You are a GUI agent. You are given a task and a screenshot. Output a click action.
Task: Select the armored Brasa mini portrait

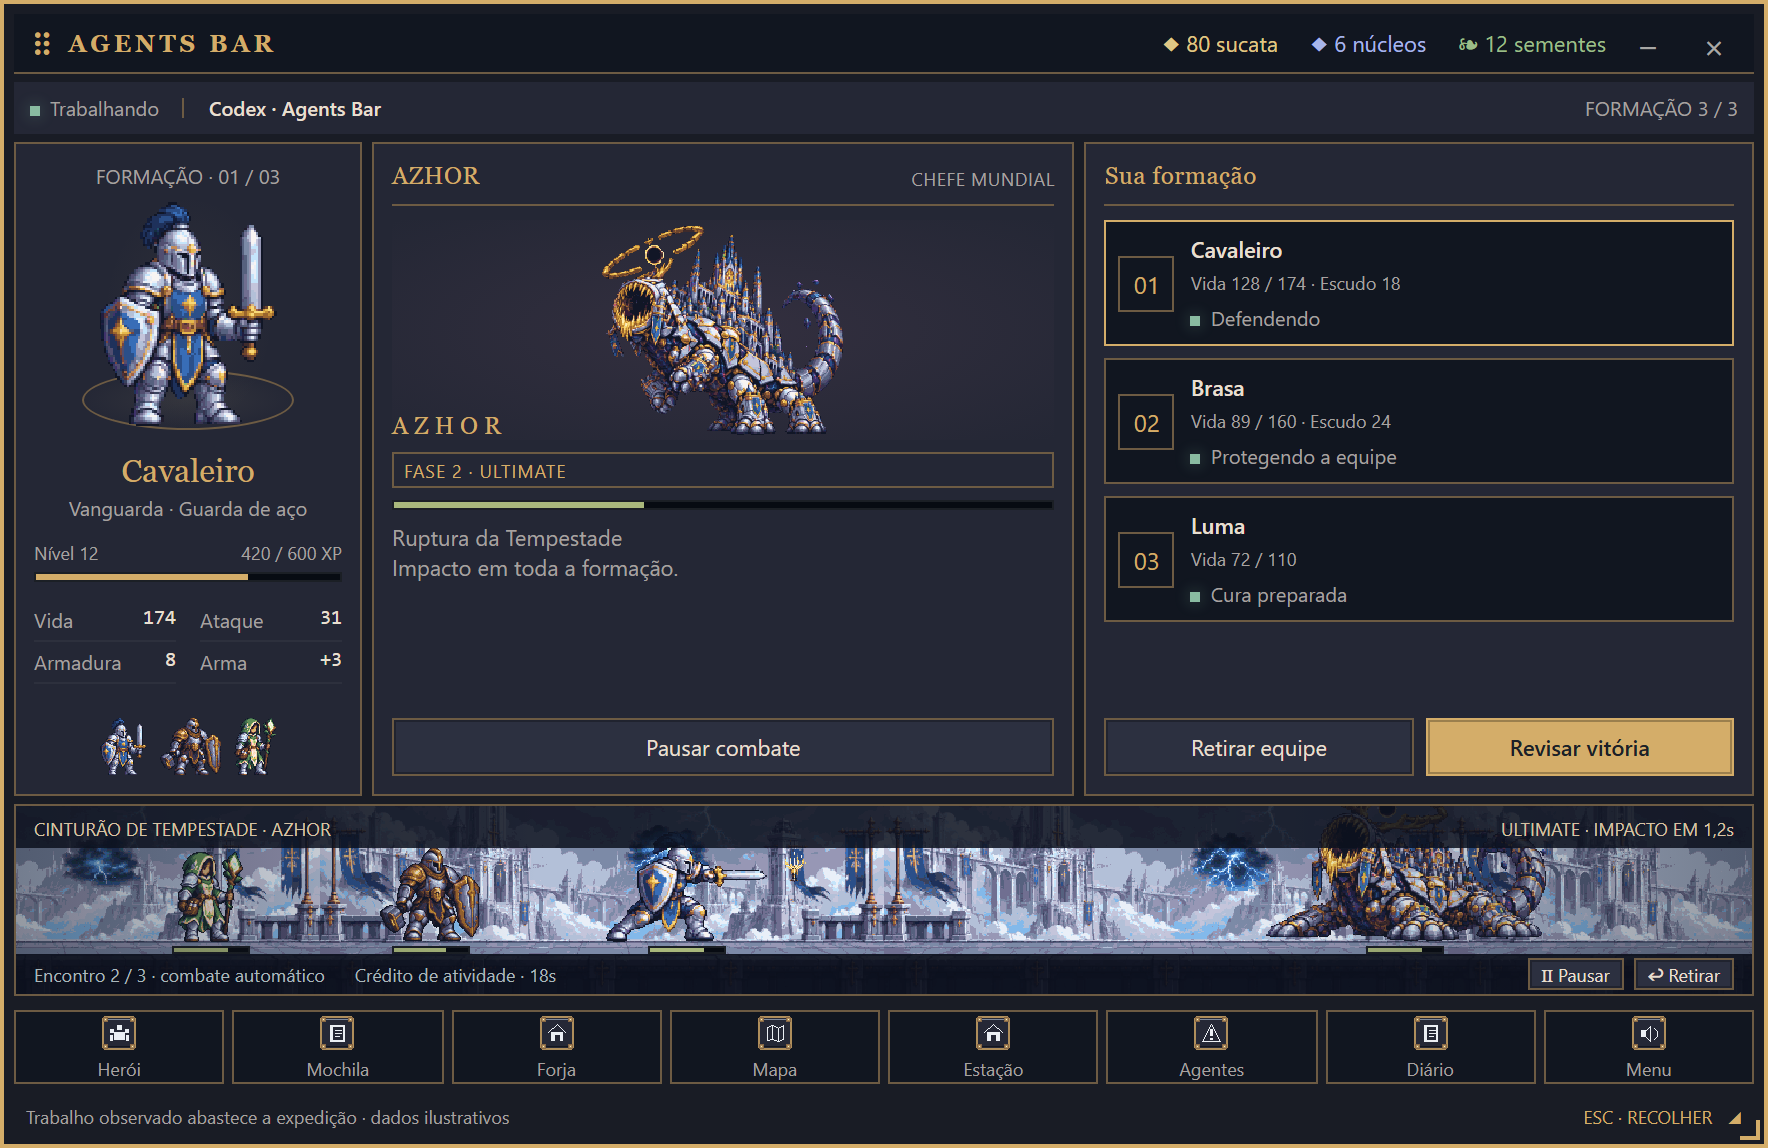click(x=192, y=747)
